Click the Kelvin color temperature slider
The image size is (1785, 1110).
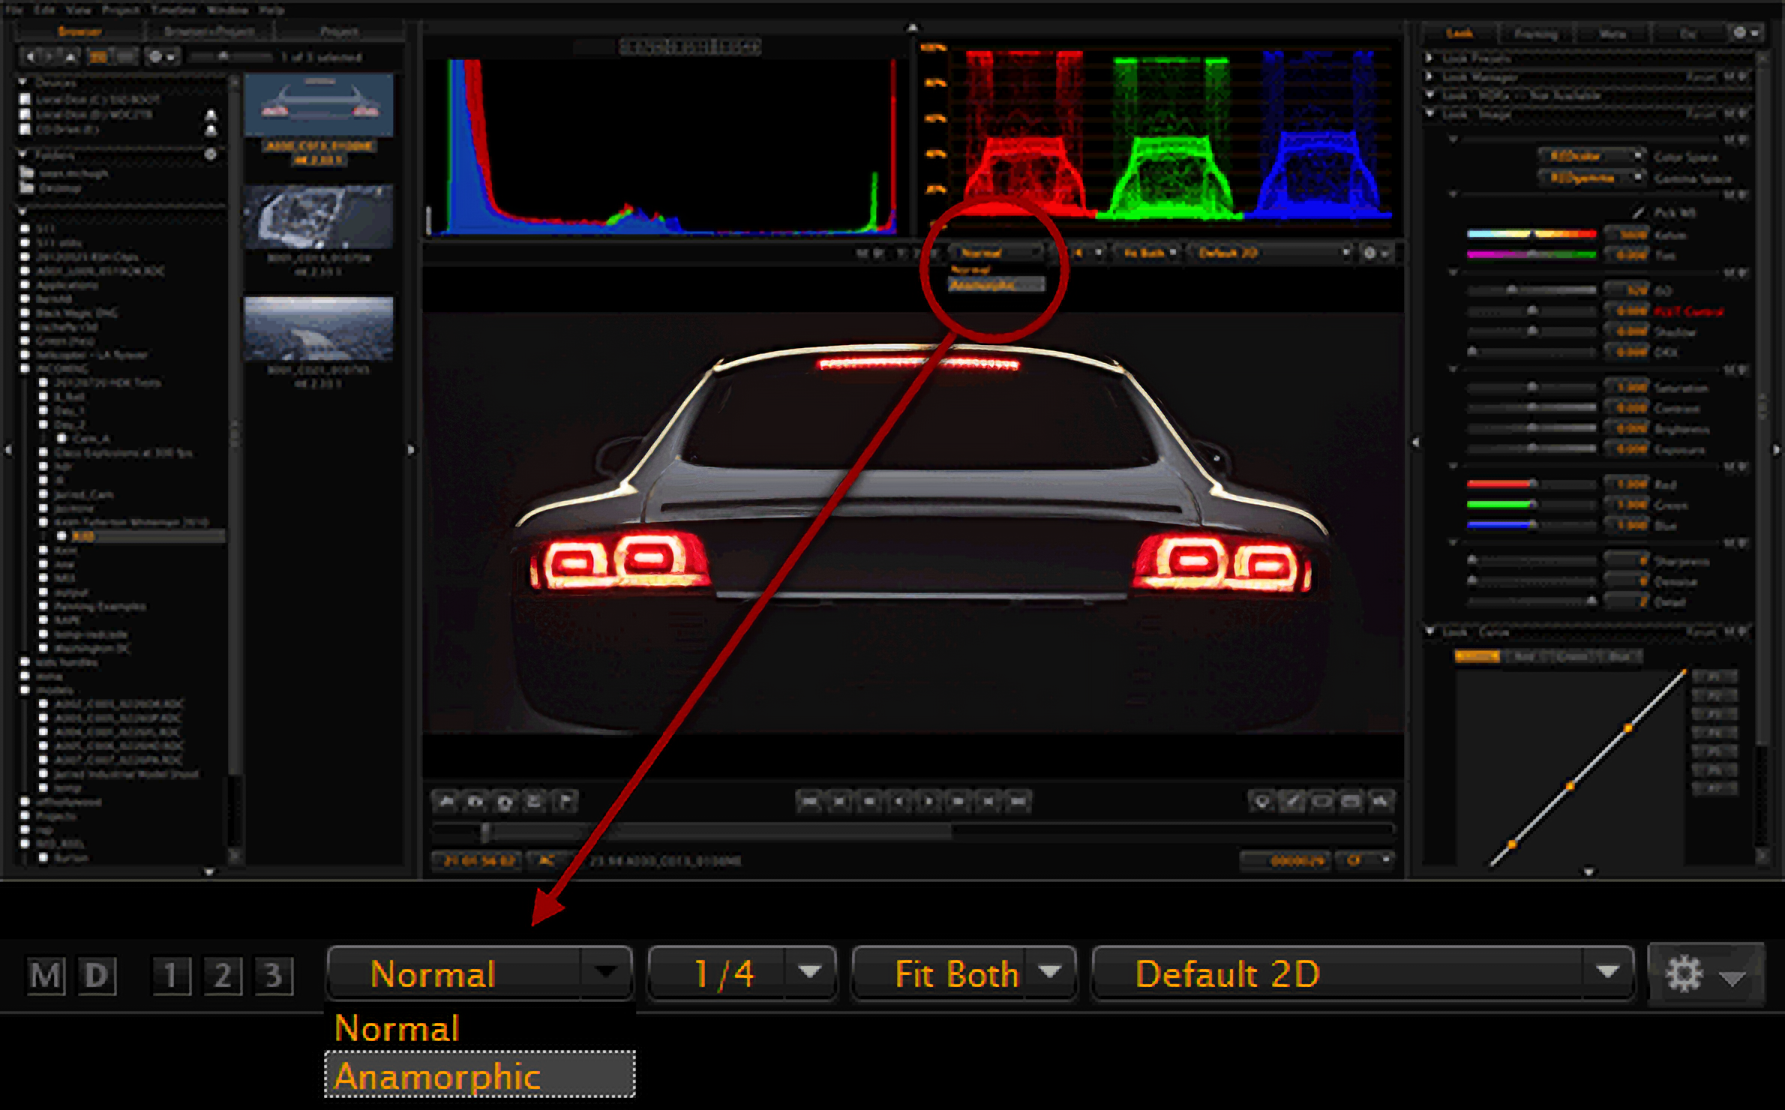[1530, 234]
